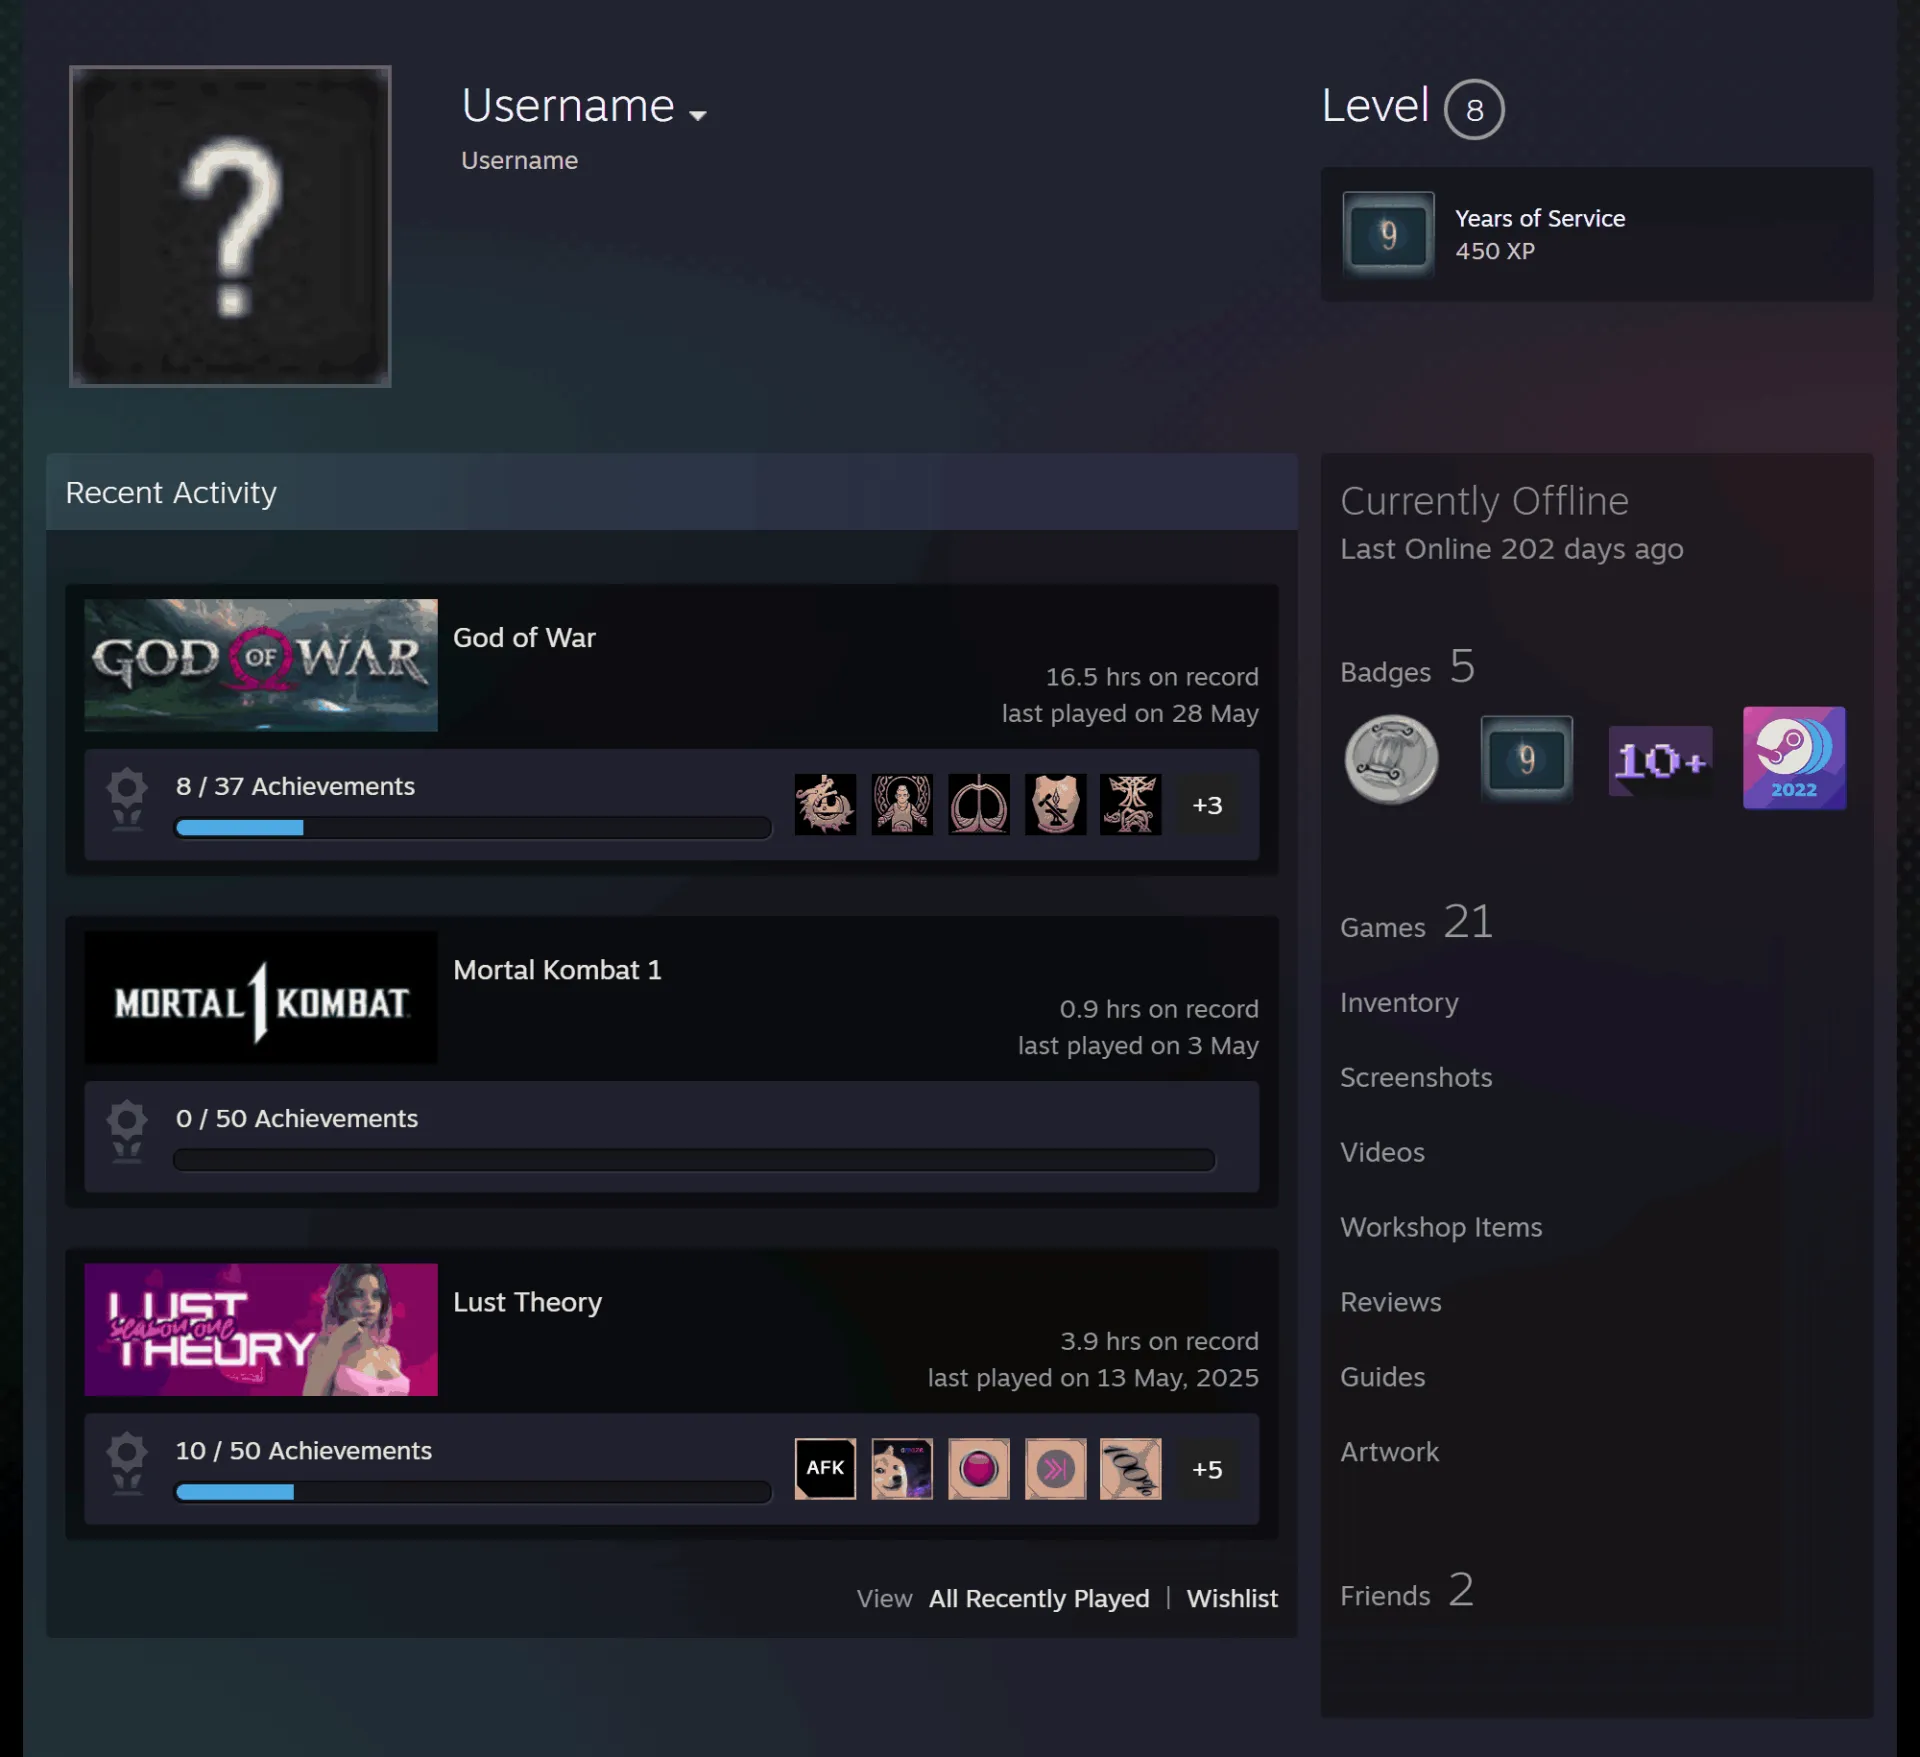Open the 10+ games collector badge
Viewport: 1920px width, 1757px height.
pos(1660,760)
